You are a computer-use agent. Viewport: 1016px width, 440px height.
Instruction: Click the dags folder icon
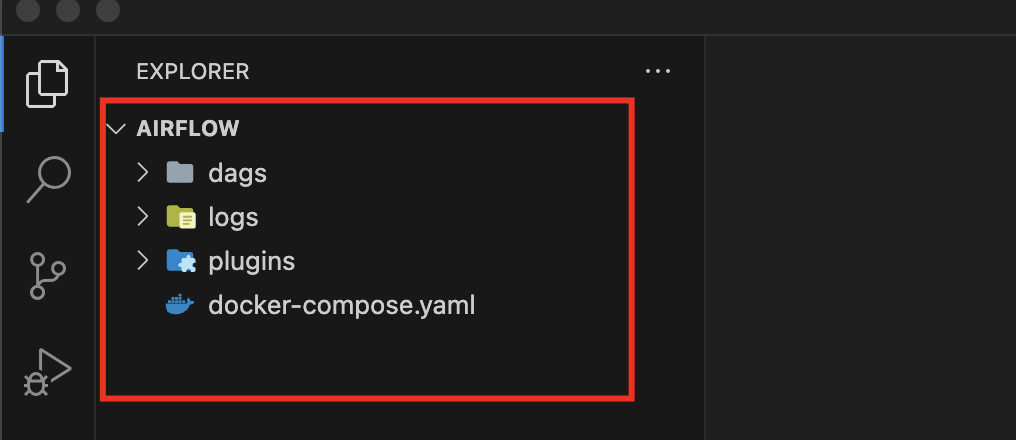click(180, 173)
